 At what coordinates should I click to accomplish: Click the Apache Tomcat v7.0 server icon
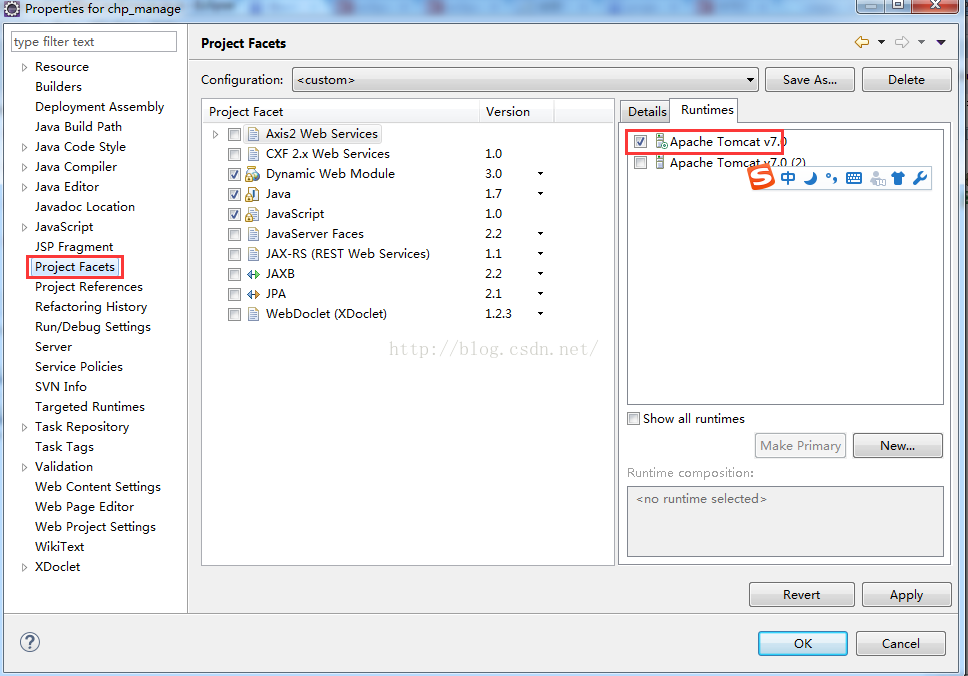(x=661, y=141)
